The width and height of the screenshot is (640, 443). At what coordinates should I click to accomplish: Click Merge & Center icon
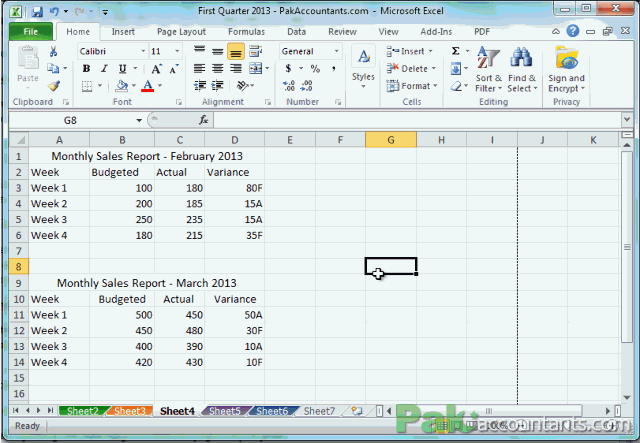coord(256,69)
